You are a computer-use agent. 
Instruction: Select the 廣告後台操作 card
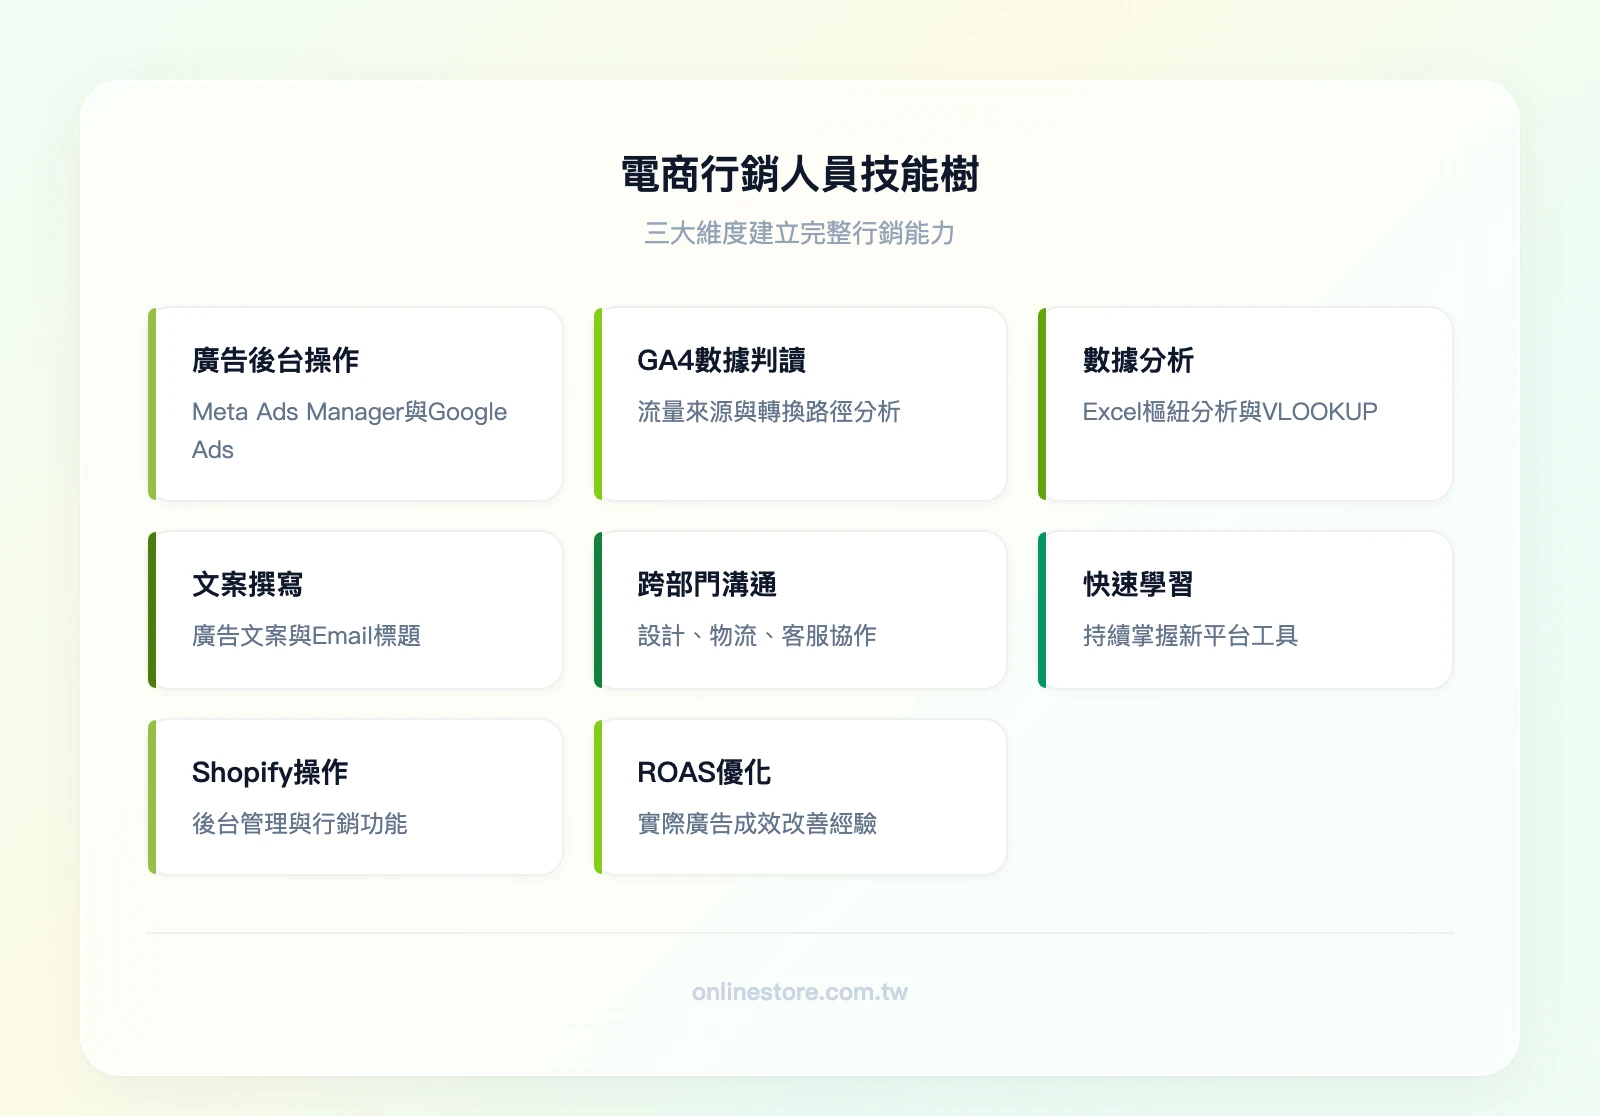click(x=355, y=403)
